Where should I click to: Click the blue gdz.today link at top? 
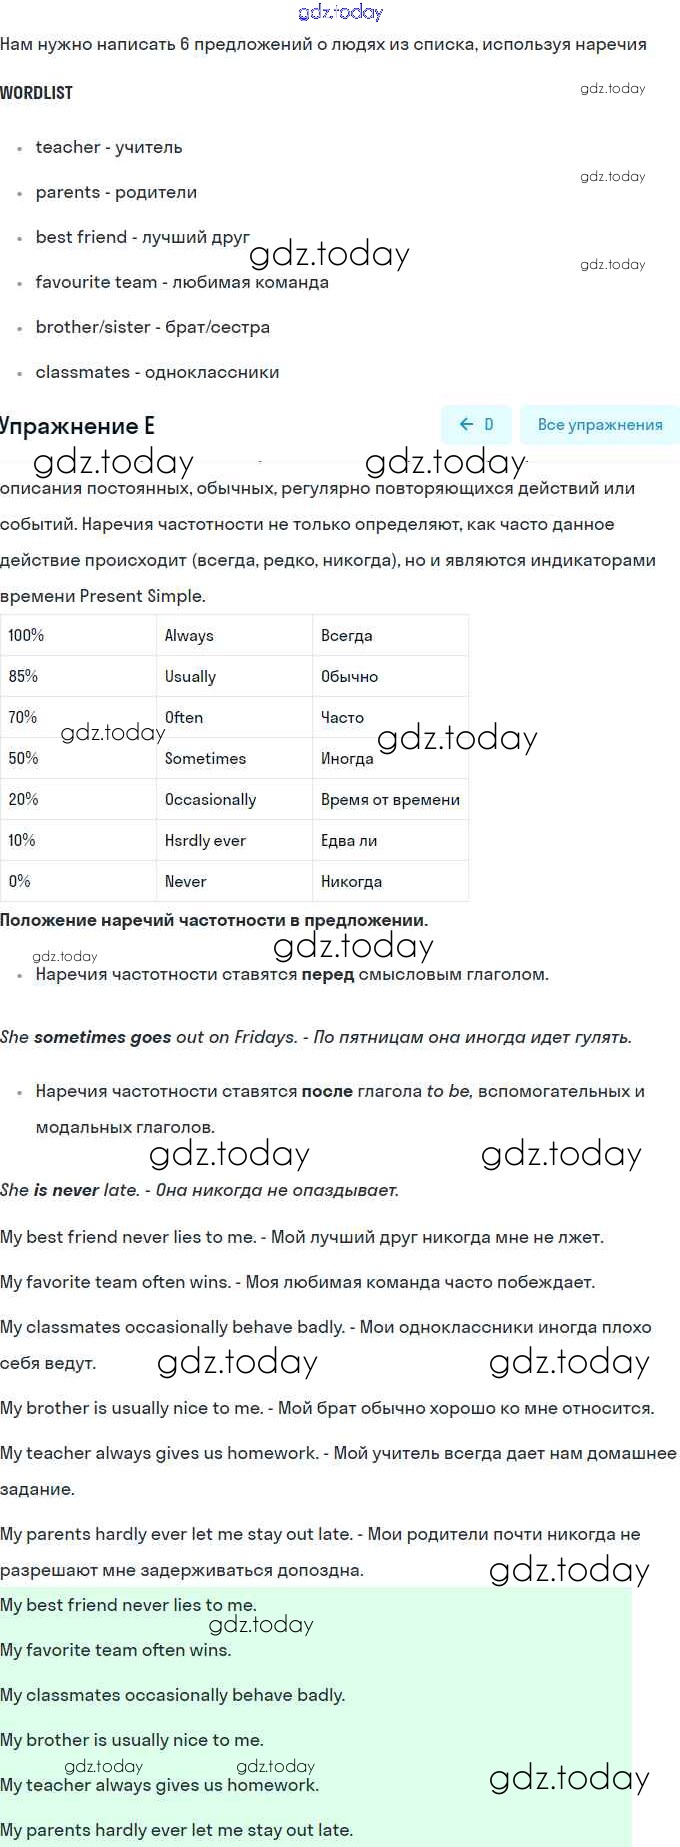pos(340,12)
